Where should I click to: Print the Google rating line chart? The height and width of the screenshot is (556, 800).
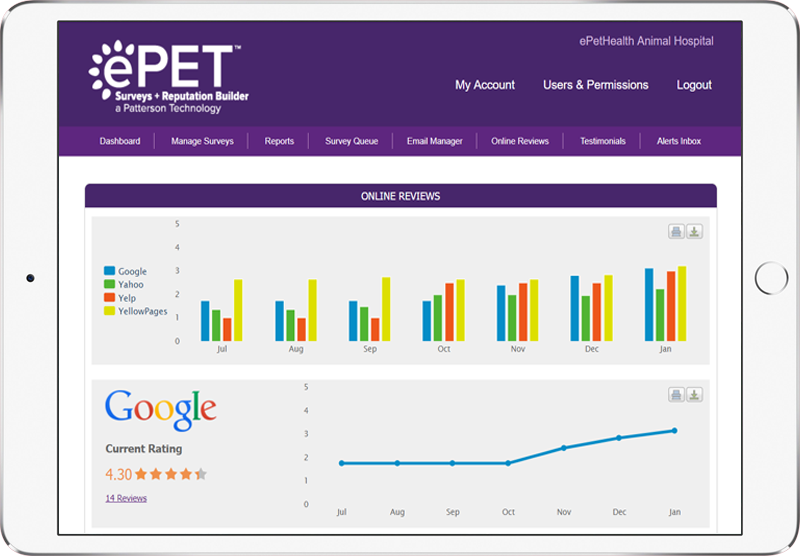[676, 394]
